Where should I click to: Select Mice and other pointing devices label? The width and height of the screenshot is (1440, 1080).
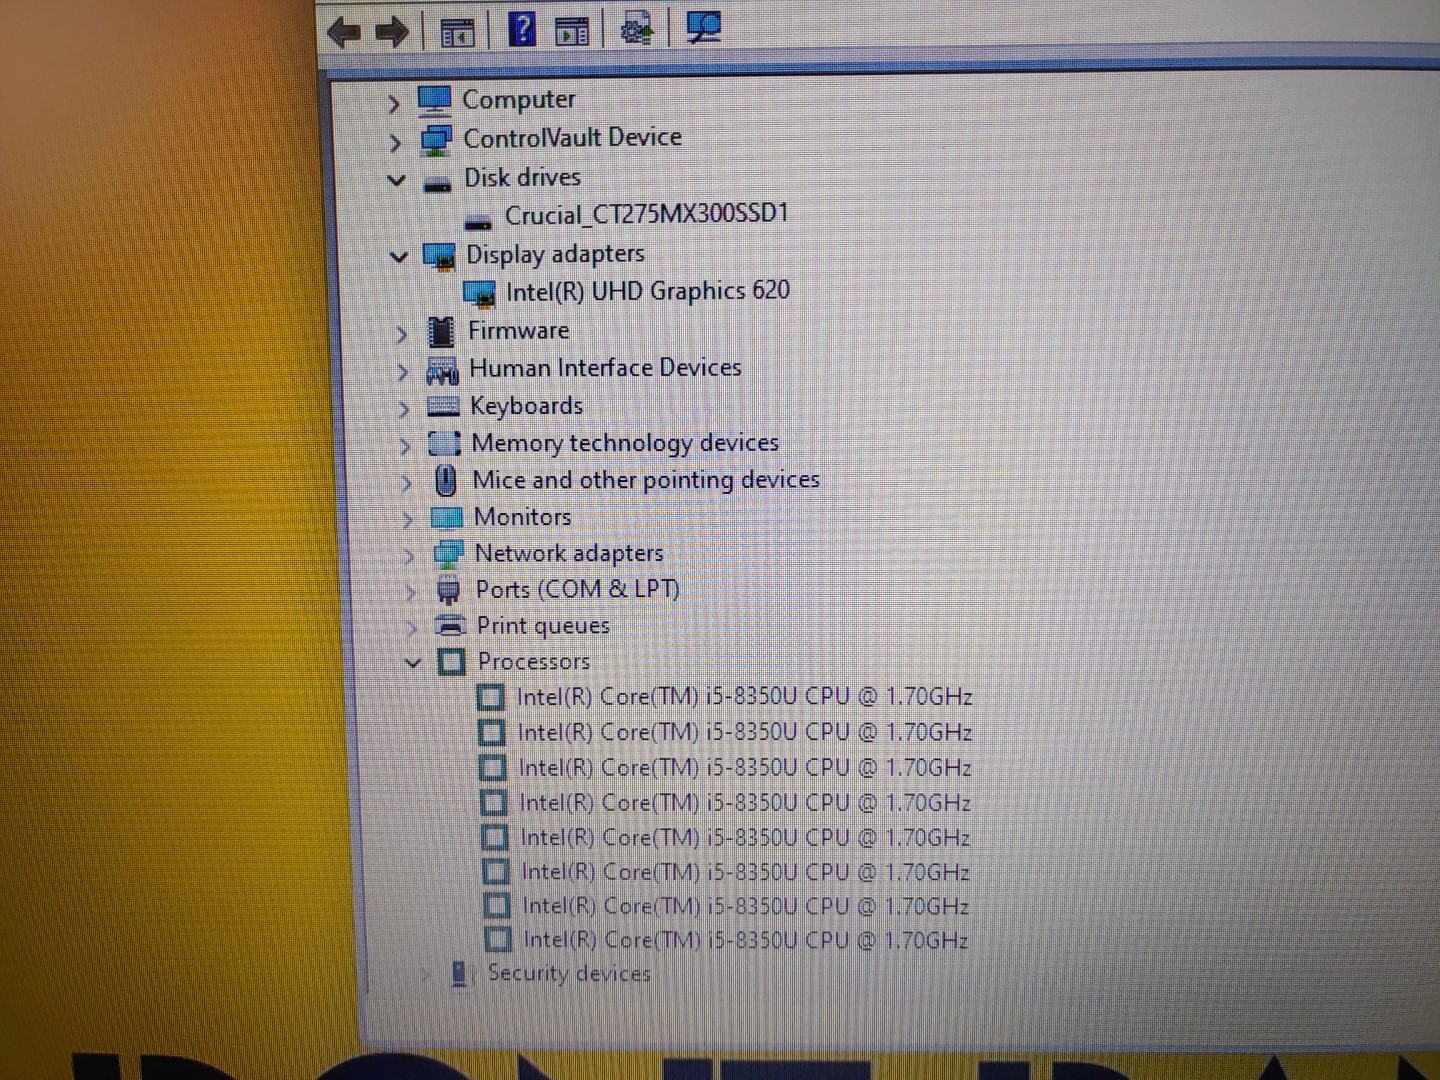coord(646,480)
